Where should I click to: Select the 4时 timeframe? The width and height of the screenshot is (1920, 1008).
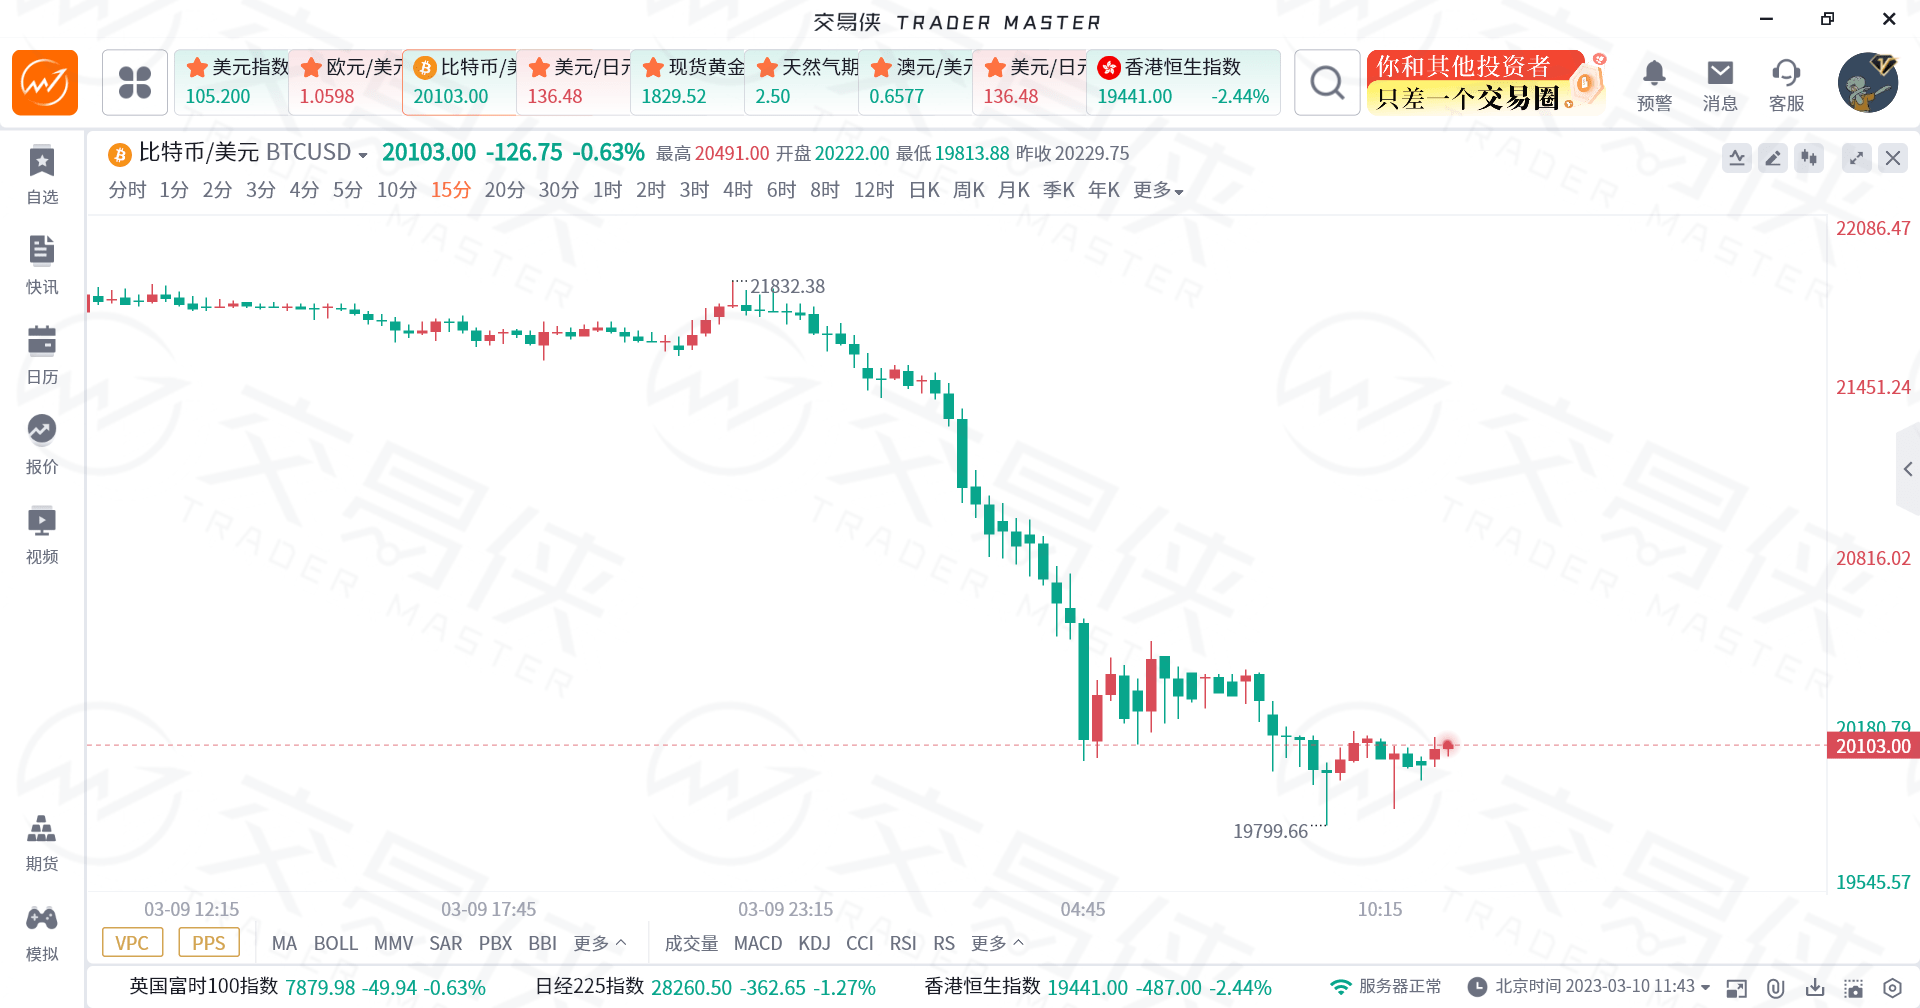(738, 190)
